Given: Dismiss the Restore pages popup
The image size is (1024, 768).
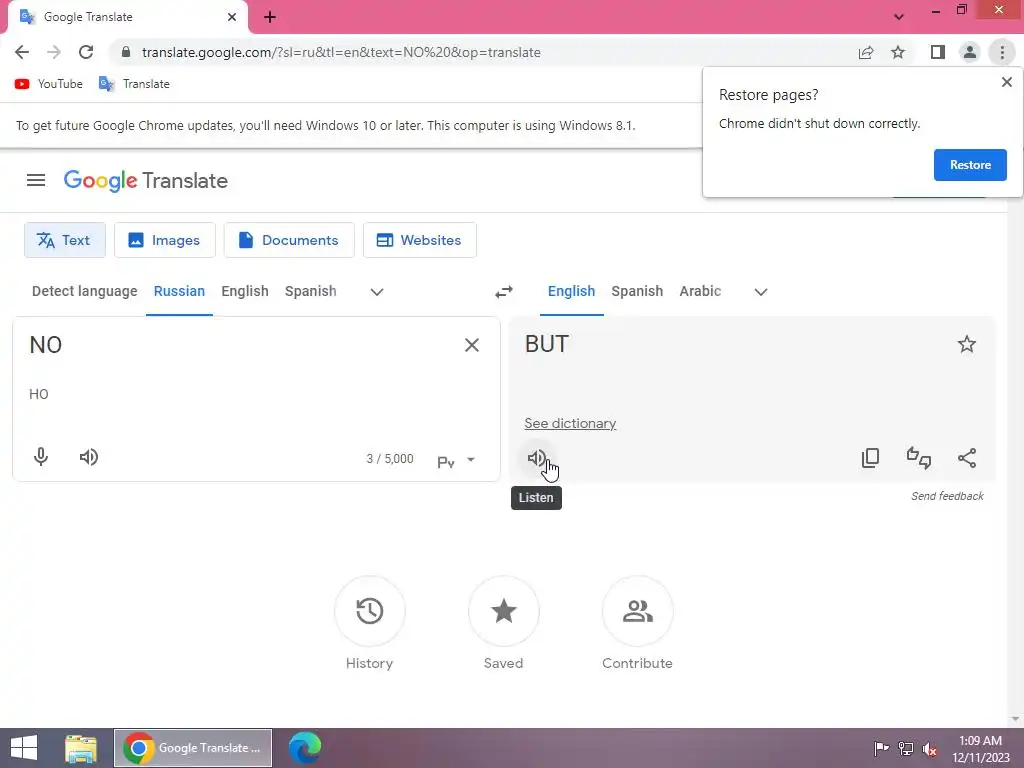Looking at the screenshot, I should (1006, 82).
